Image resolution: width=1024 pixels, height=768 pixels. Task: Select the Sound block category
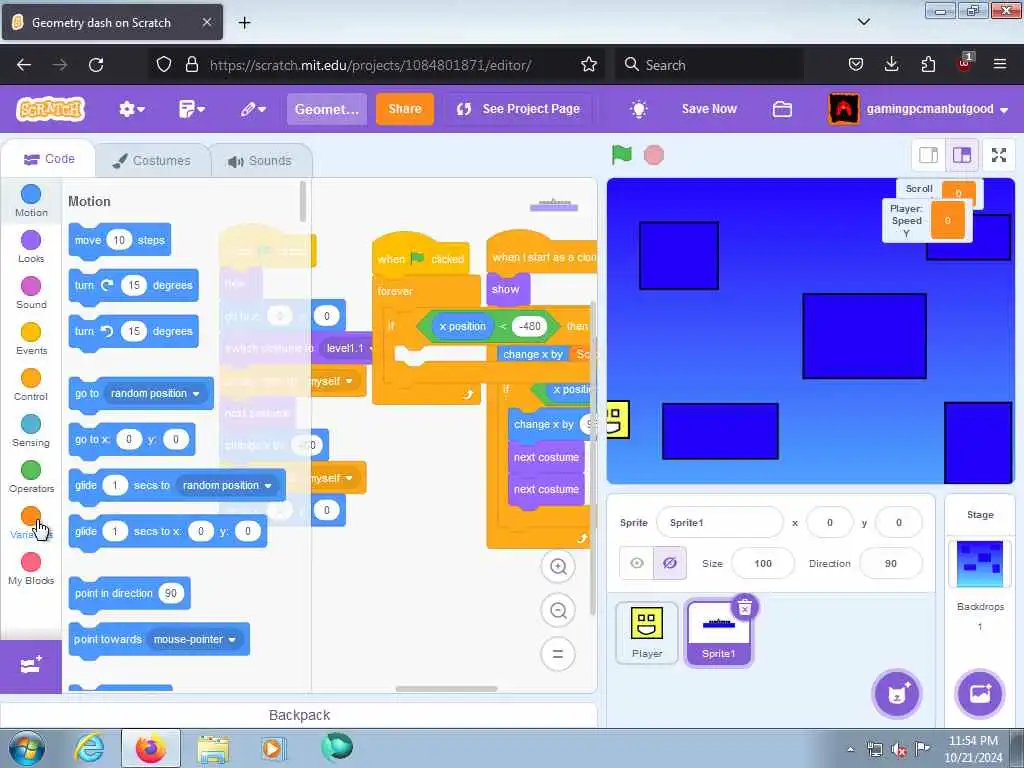(x=31, y=293)
